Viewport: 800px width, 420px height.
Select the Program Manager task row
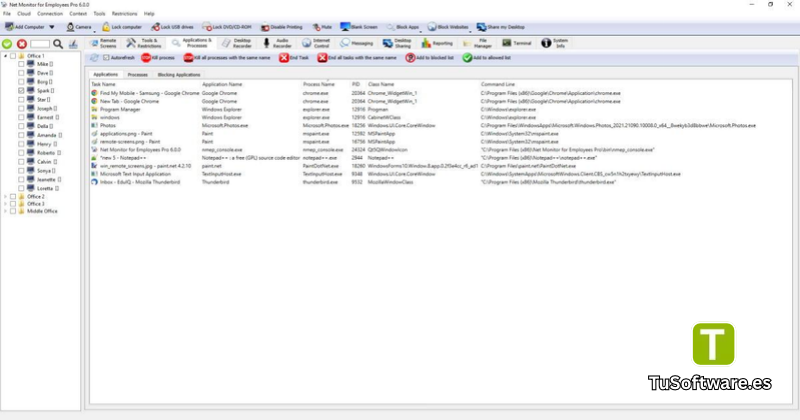click(x=441, y=109)
